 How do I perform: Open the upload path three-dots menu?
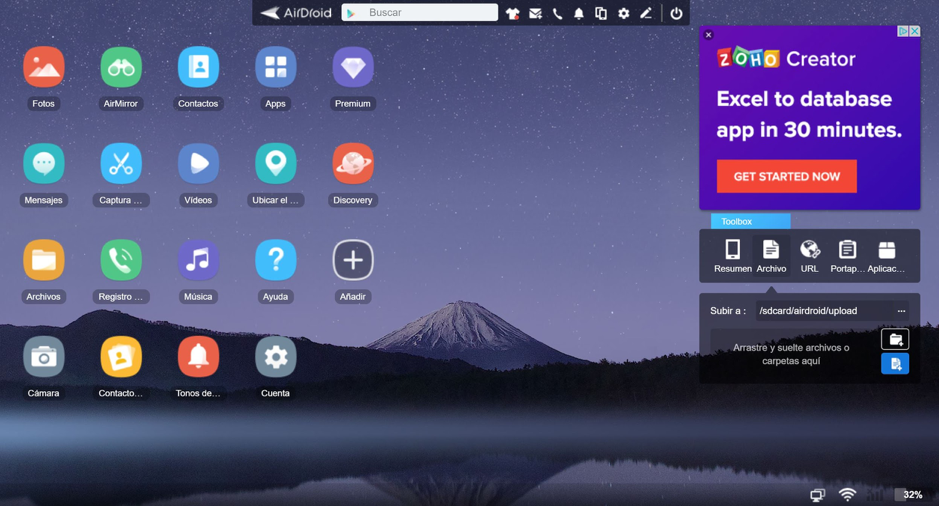(901, 311)
